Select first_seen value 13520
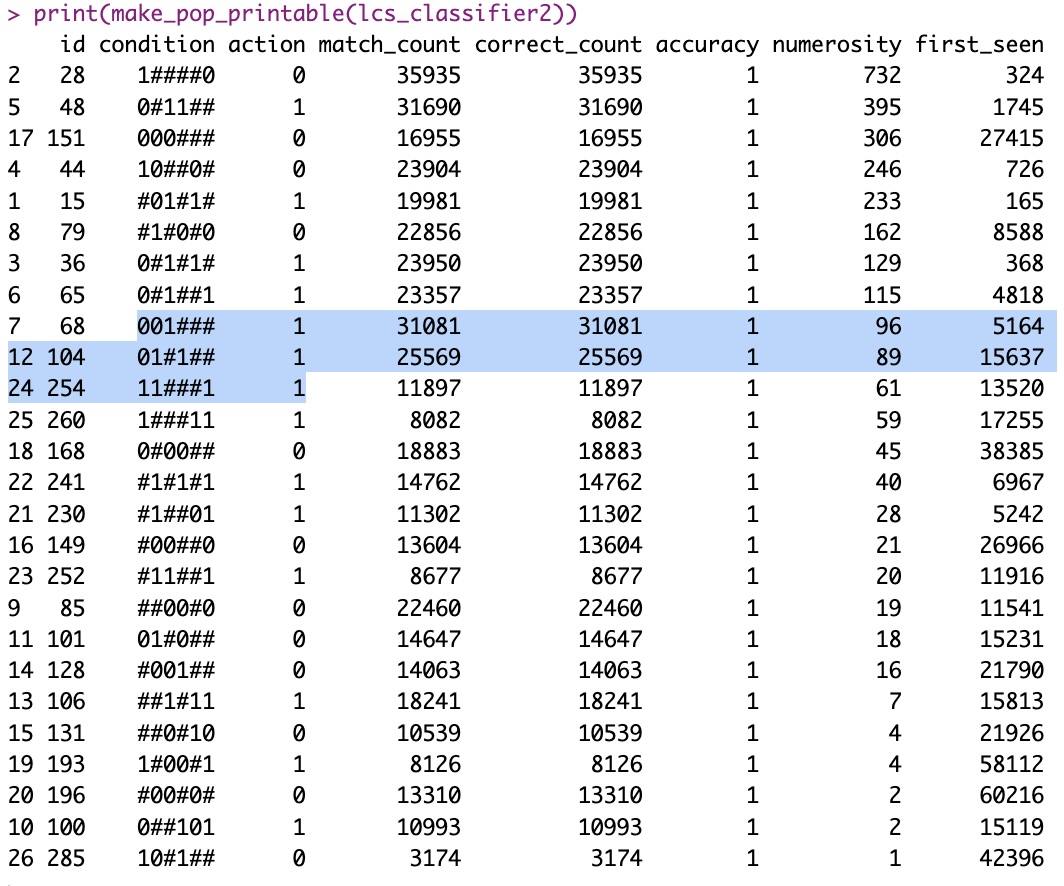This screenshot has height=886, width=1064. click(x=1011, y=388)
